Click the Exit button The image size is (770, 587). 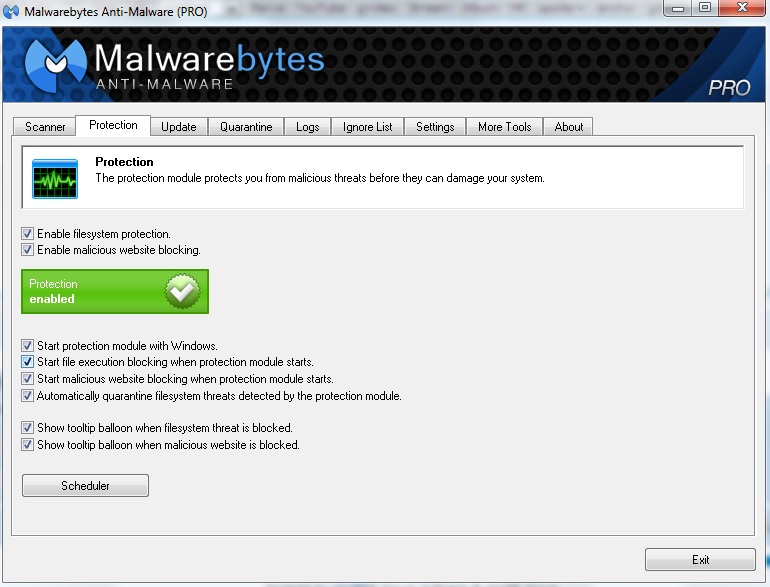tap(700, 559)
